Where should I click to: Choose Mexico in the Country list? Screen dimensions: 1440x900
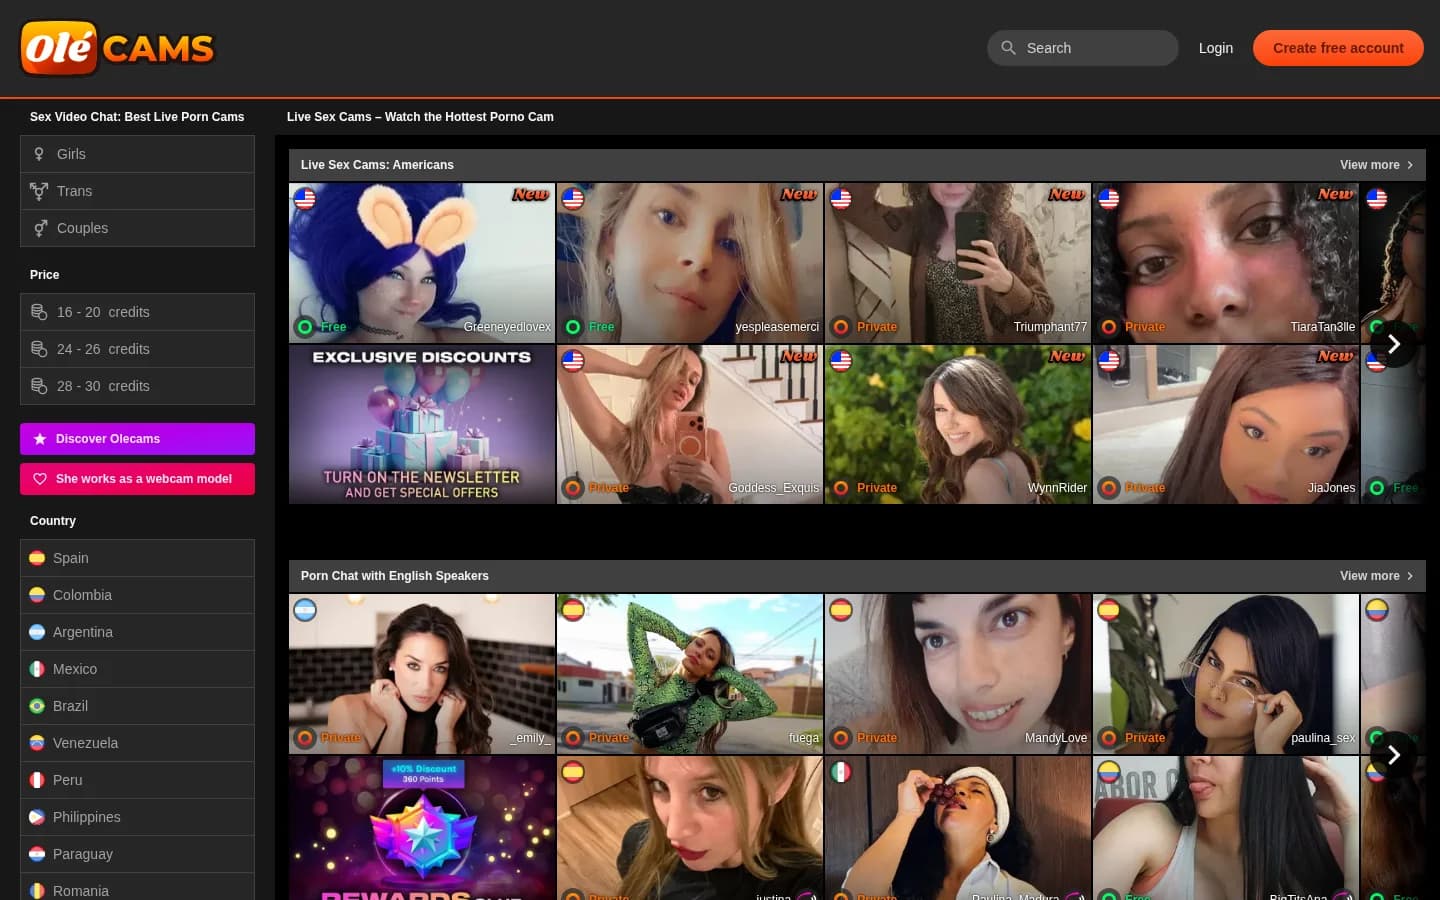pyautogui.click(x=137, y=669)
